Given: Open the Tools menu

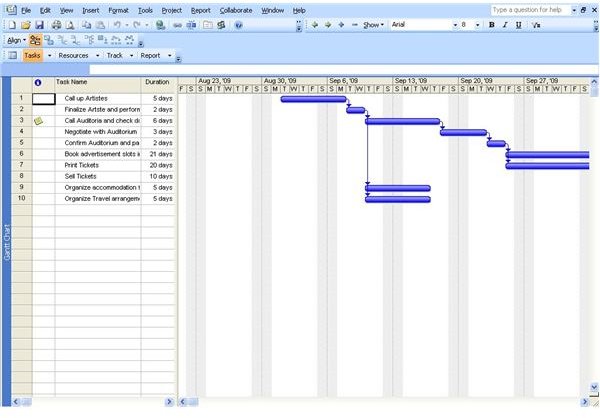Looking at the screenshot, I should click(x=145, y=10).
